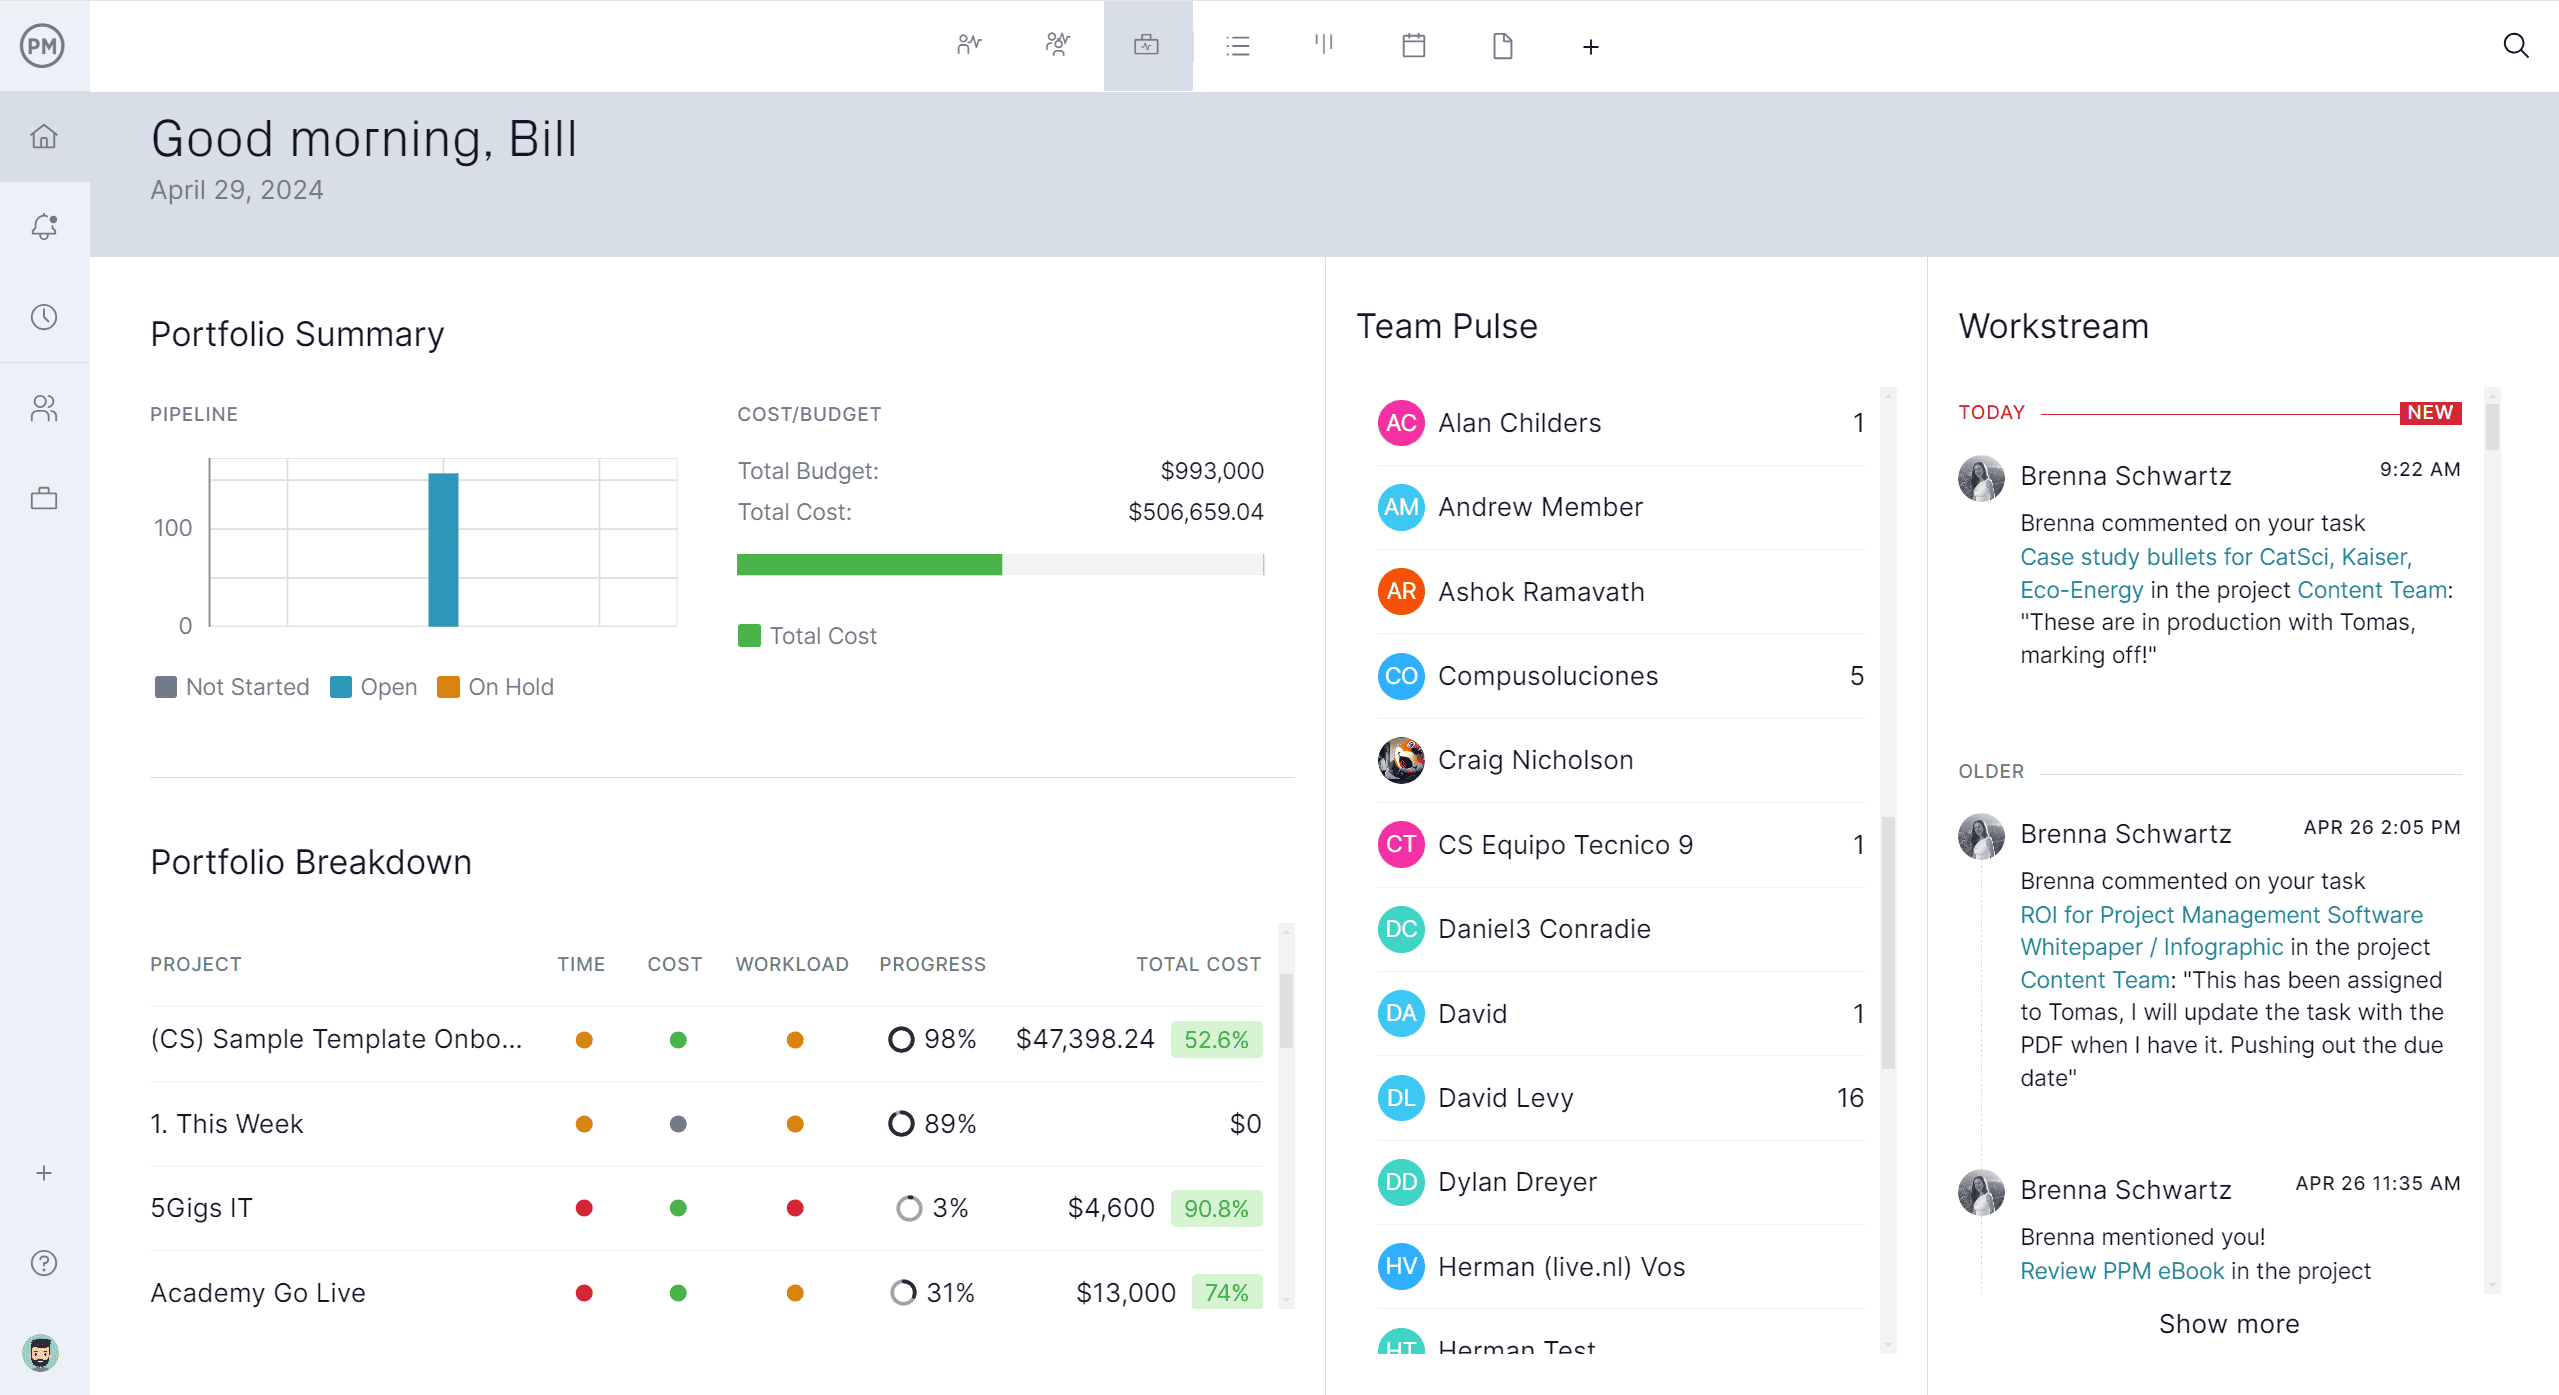Open the task list view icon
The width and height of the screenshot is (2559, 1395).
pyautogui.click(x=1237, y=45)
